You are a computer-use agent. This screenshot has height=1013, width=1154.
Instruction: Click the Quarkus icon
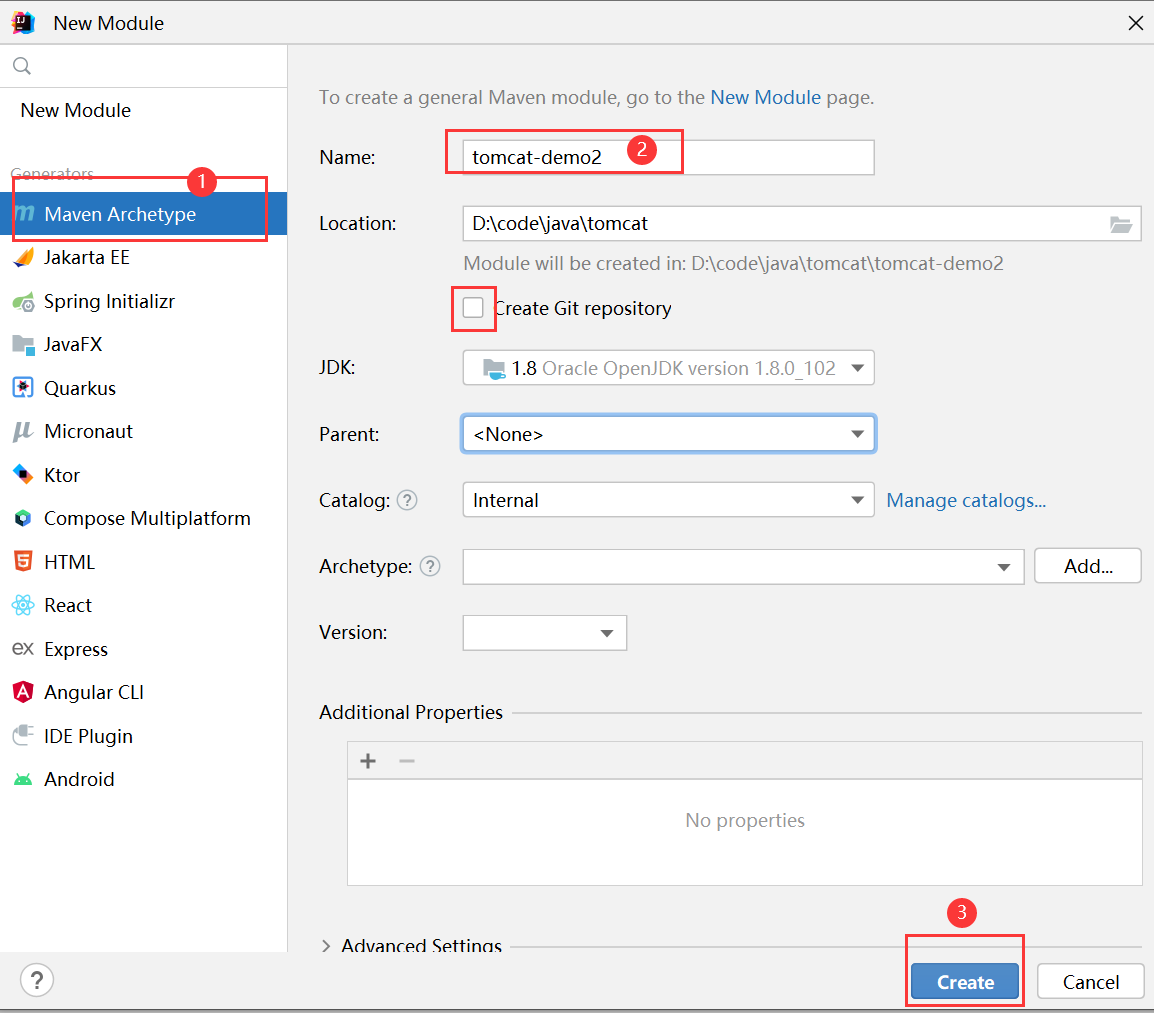tap(24, 388)
